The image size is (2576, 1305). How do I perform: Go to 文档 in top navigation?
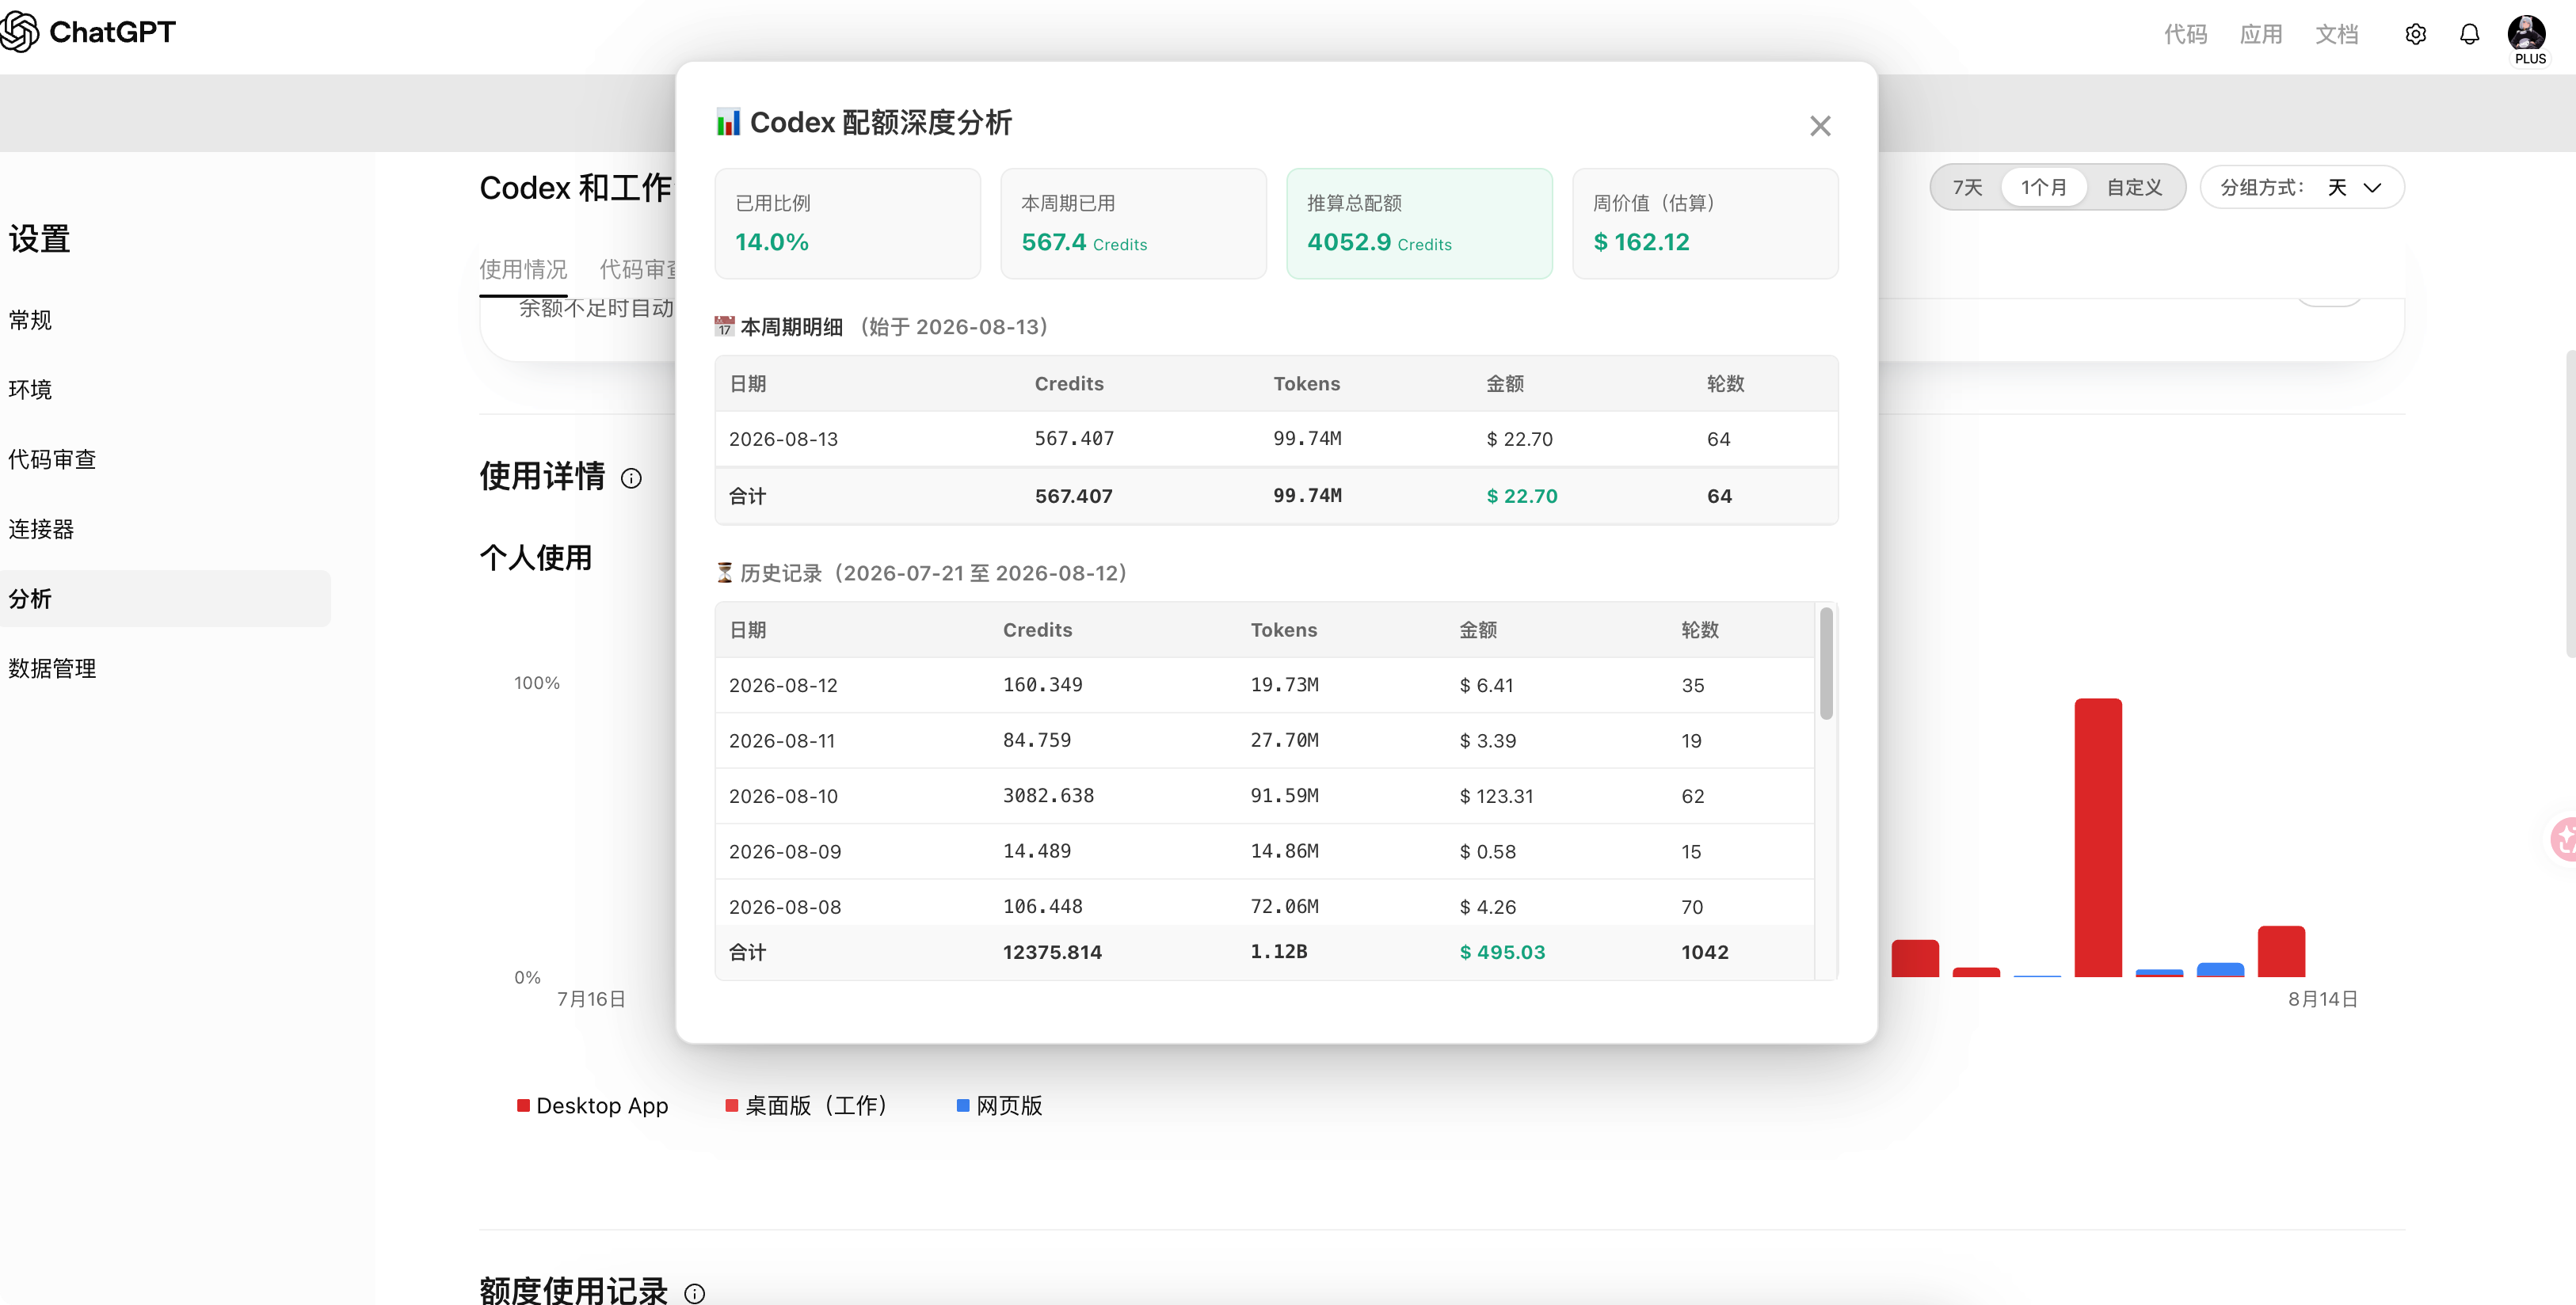pos(2336,34)
